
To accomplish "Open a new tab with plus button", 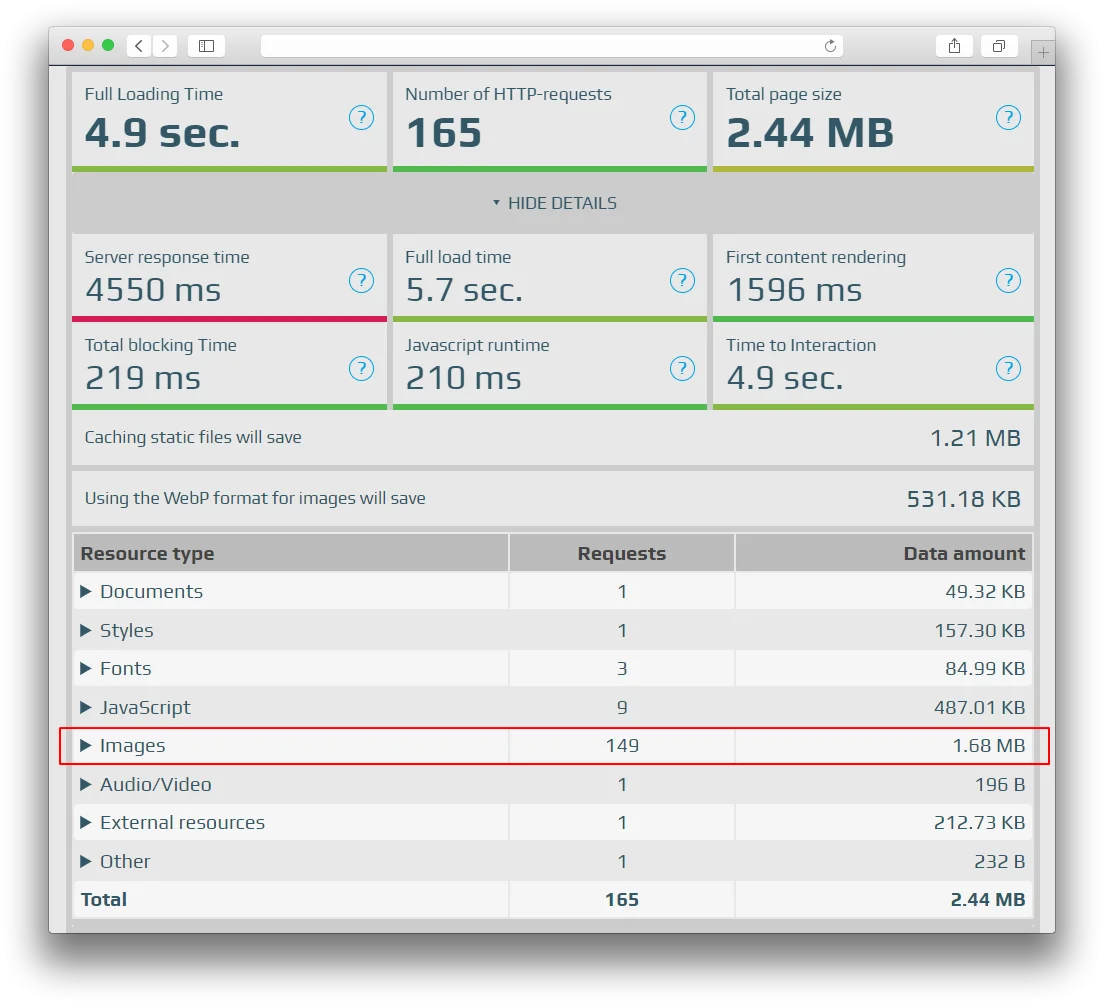I will point(1042,52).
